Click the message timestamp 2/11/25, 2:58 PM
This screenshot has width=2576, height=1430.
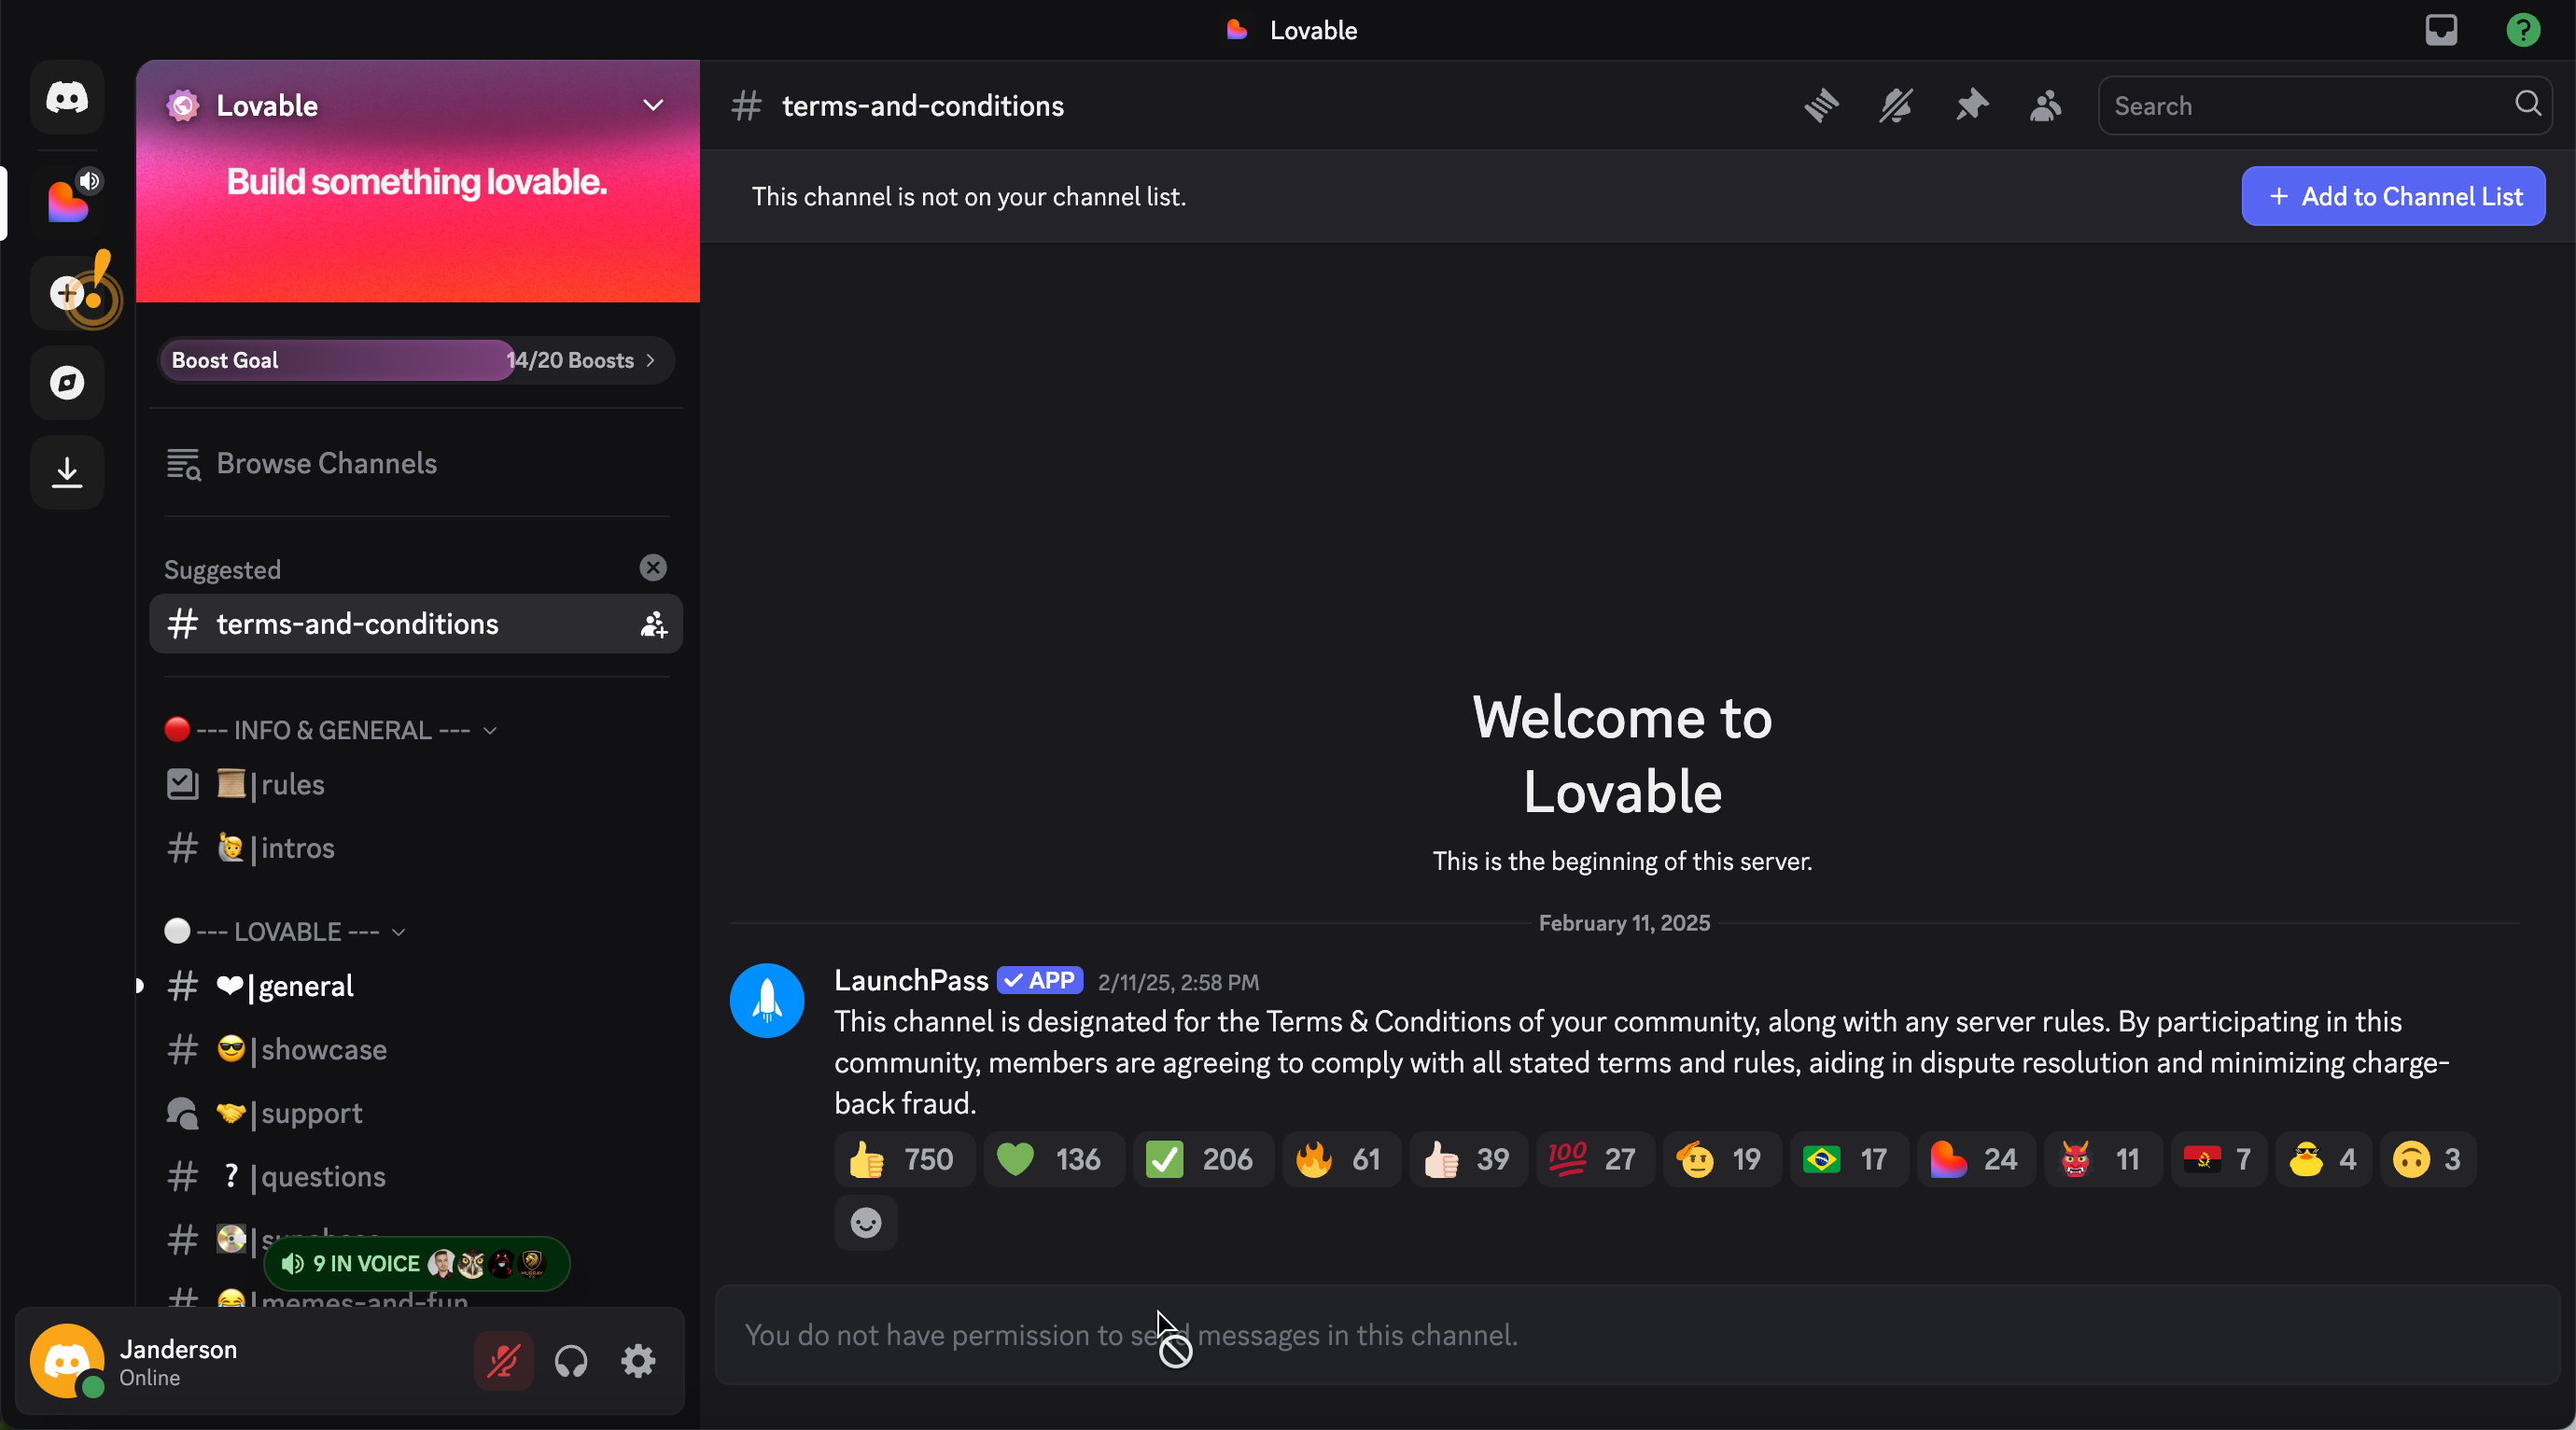(1178, 982)
